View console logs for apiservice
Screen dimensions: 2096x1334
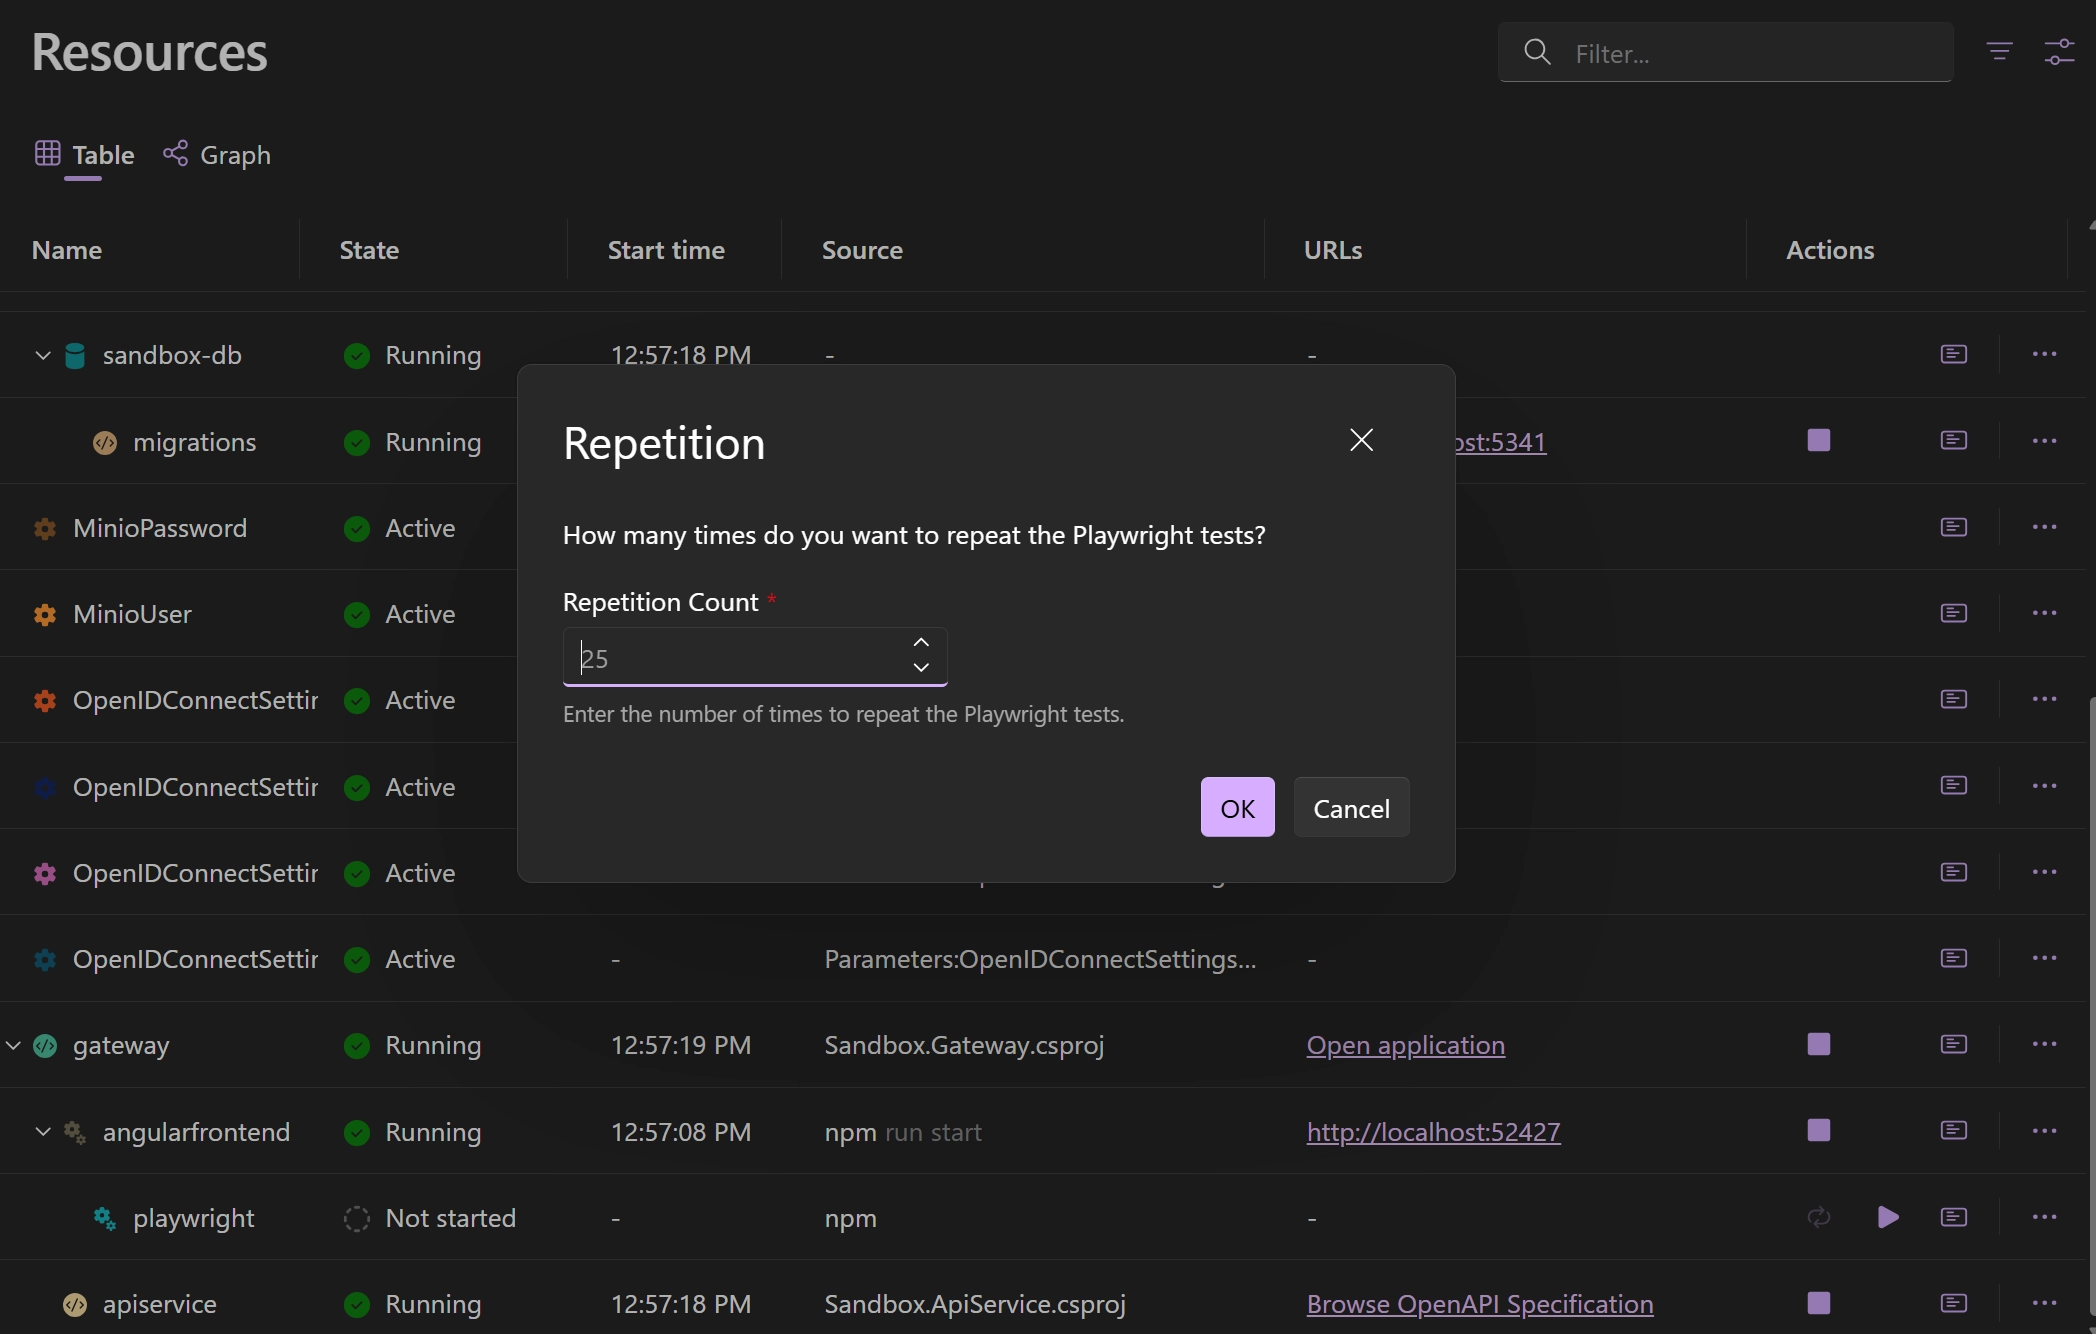[x=1953, y=1303]
